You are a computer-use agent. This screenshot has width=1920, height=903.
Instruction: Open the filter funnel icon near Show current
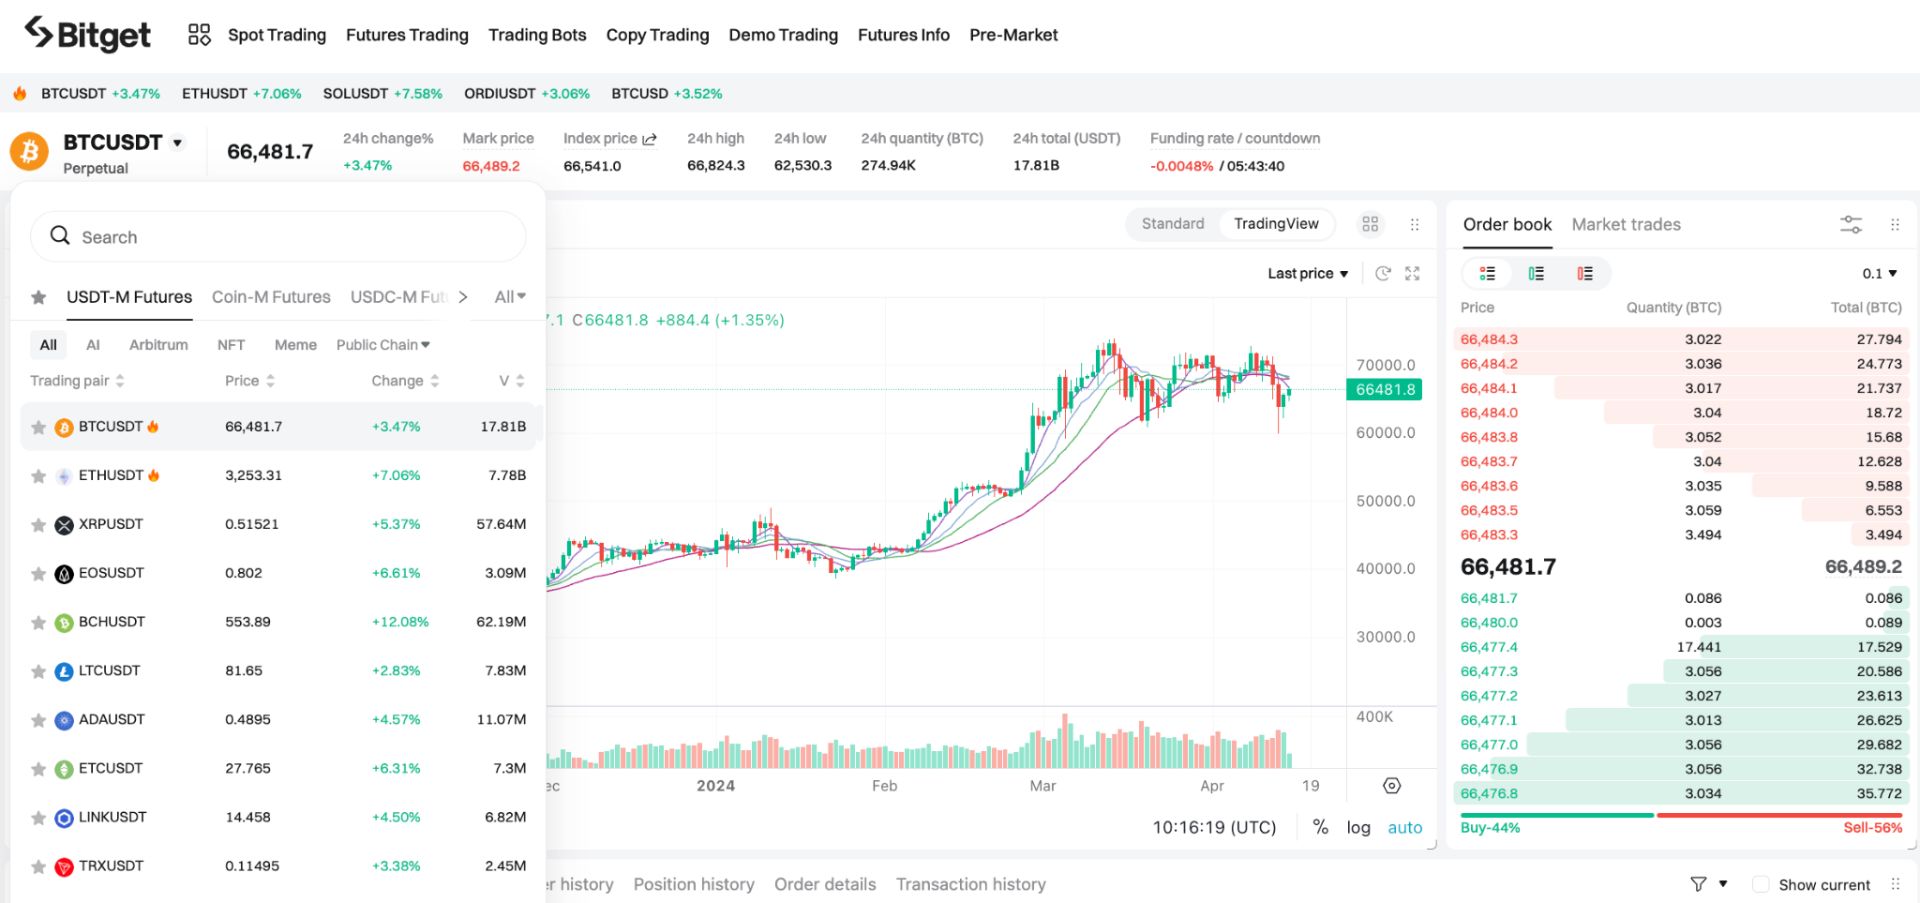click(1697, 884)
